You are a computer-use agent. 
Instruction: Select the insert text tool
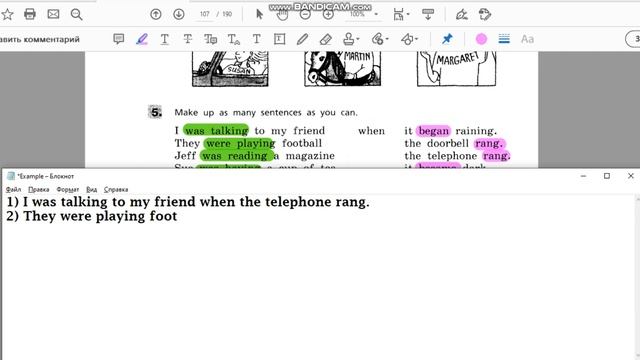click(x=233, y=39)
